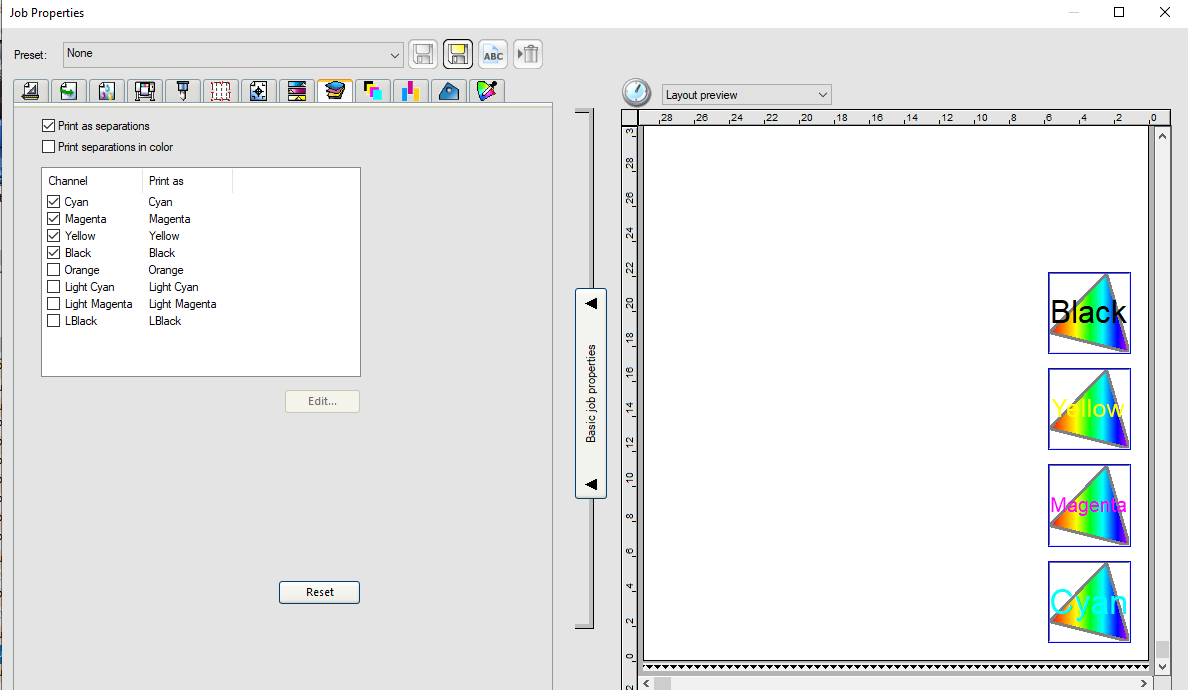
Task: Open the ink bar chart tab icon
Action: click(410, 91)
